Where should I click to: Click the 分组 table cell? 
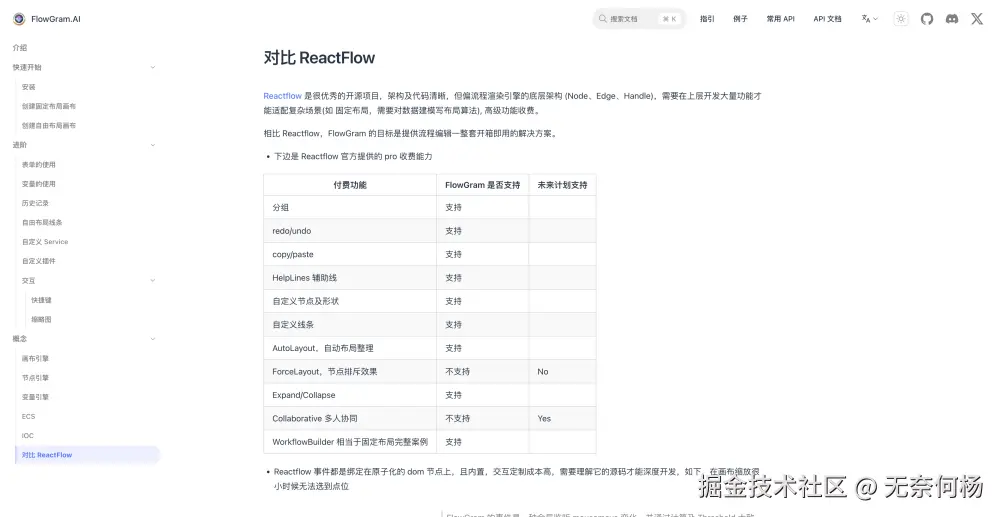click(x=350, y=207)
